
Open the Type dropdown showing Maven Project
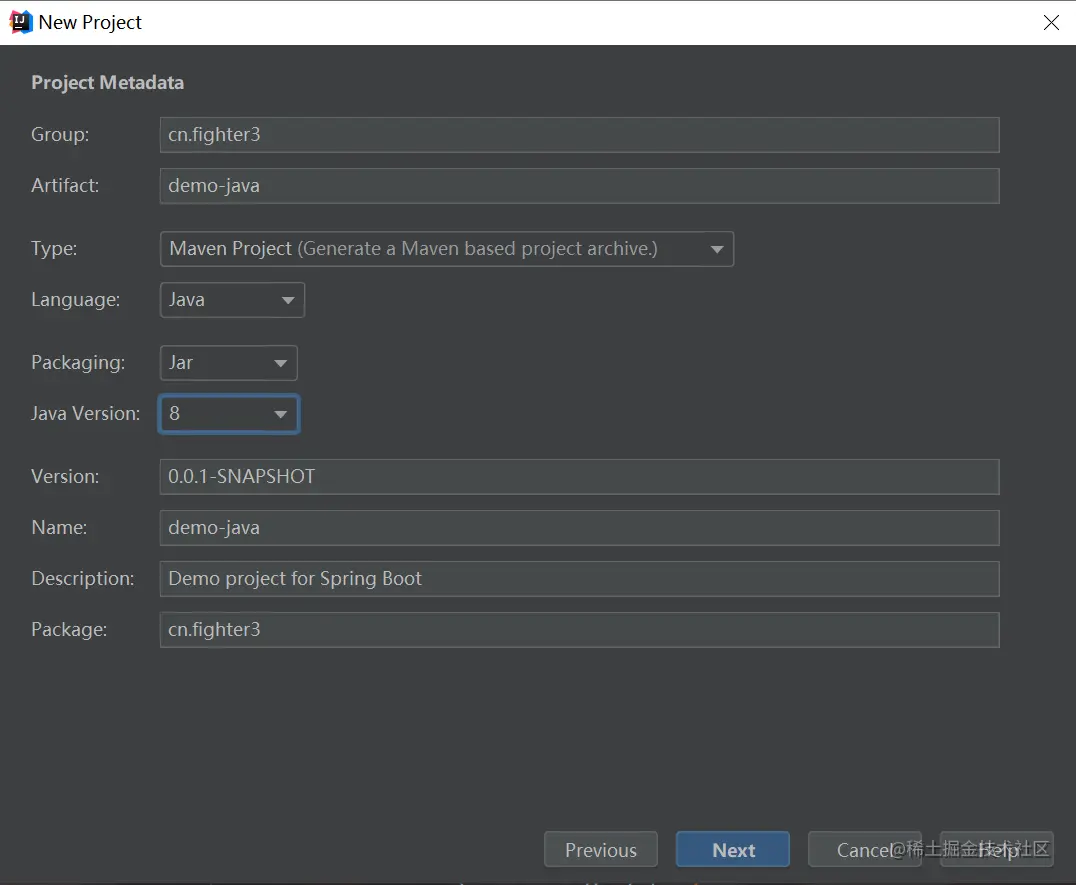pyautogui.click(x=447, y=249)
